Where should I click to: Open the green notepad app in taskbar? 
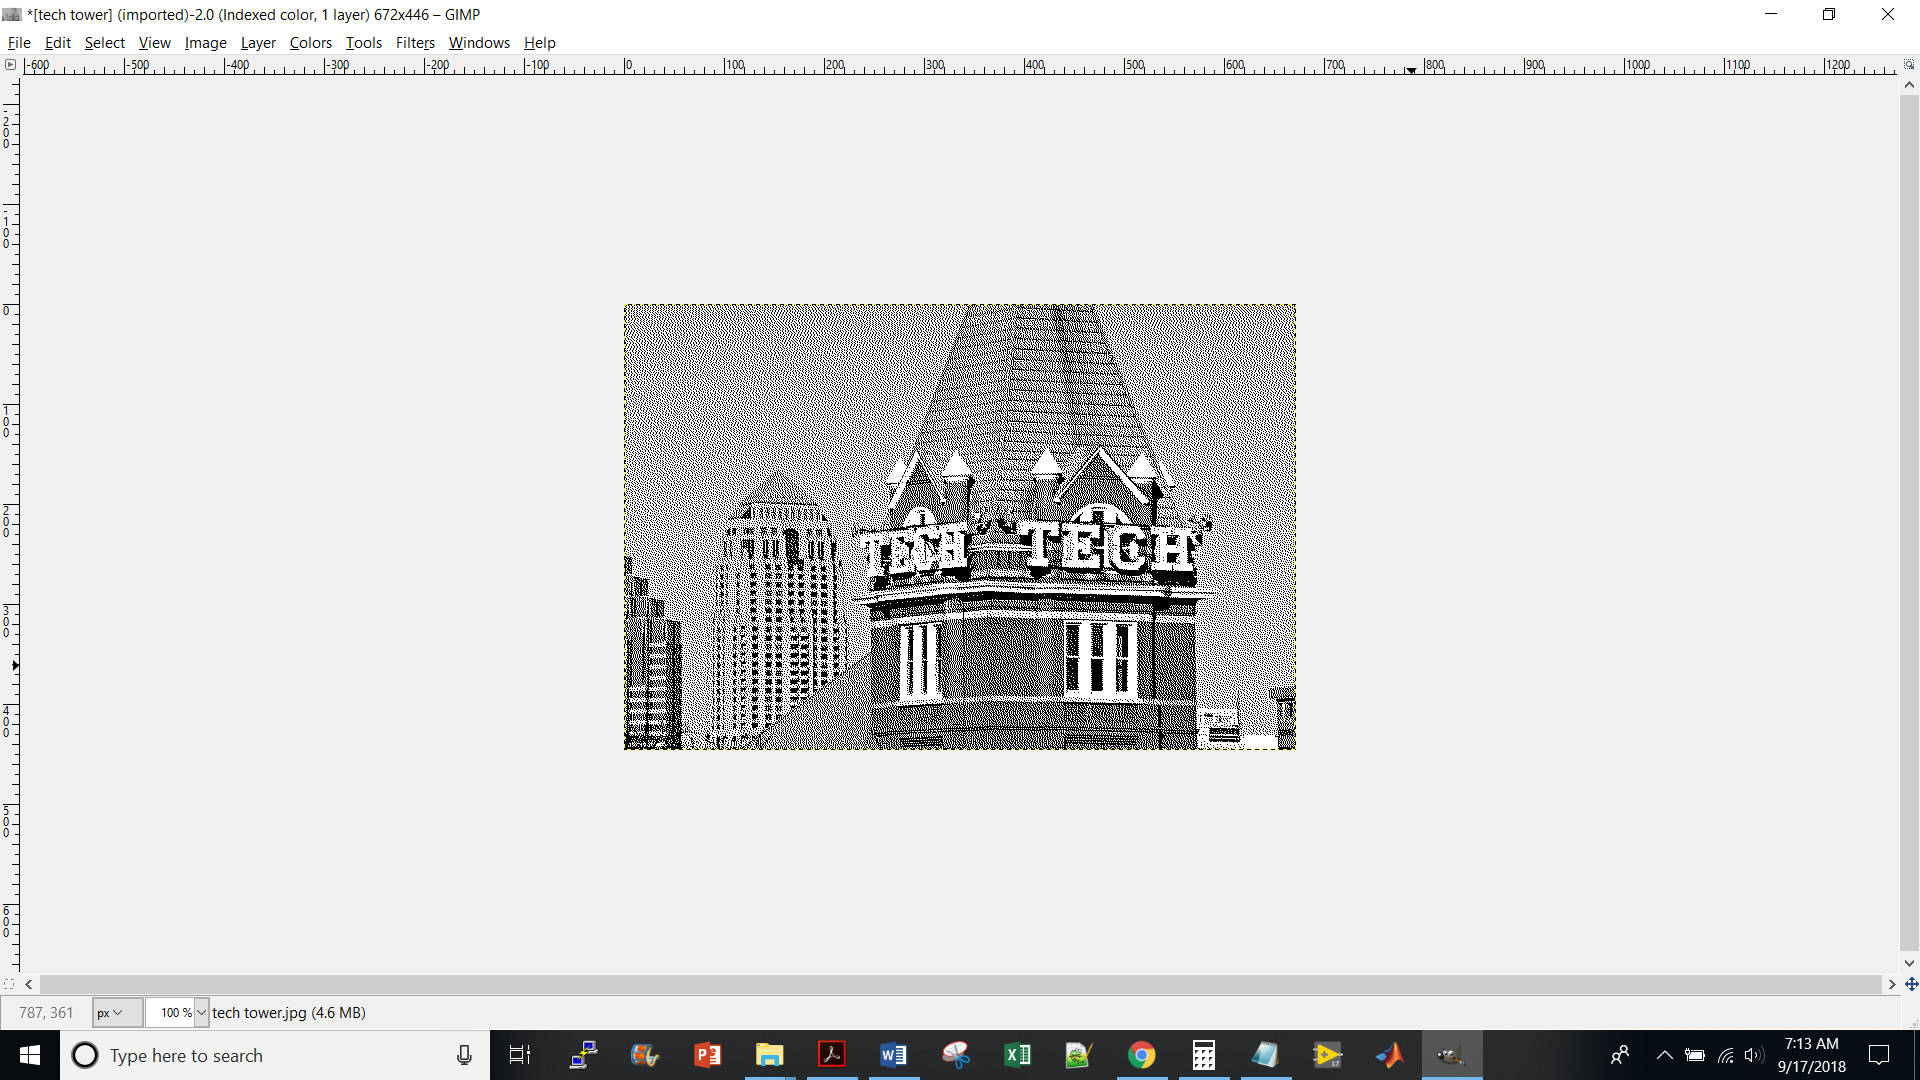(1079, 1055)
